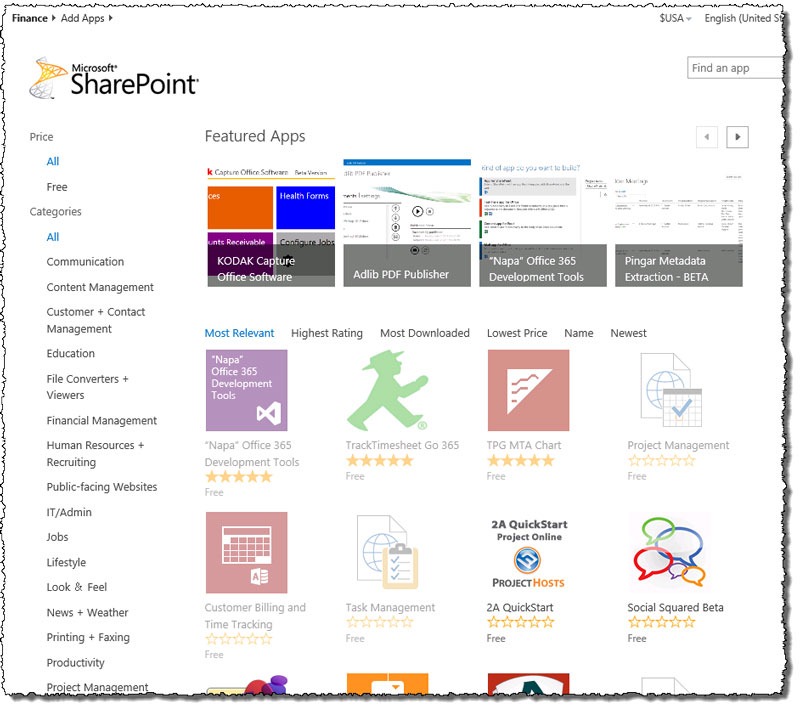Click the Find an app search box
The image size is (800, 712).
(735, 68)
